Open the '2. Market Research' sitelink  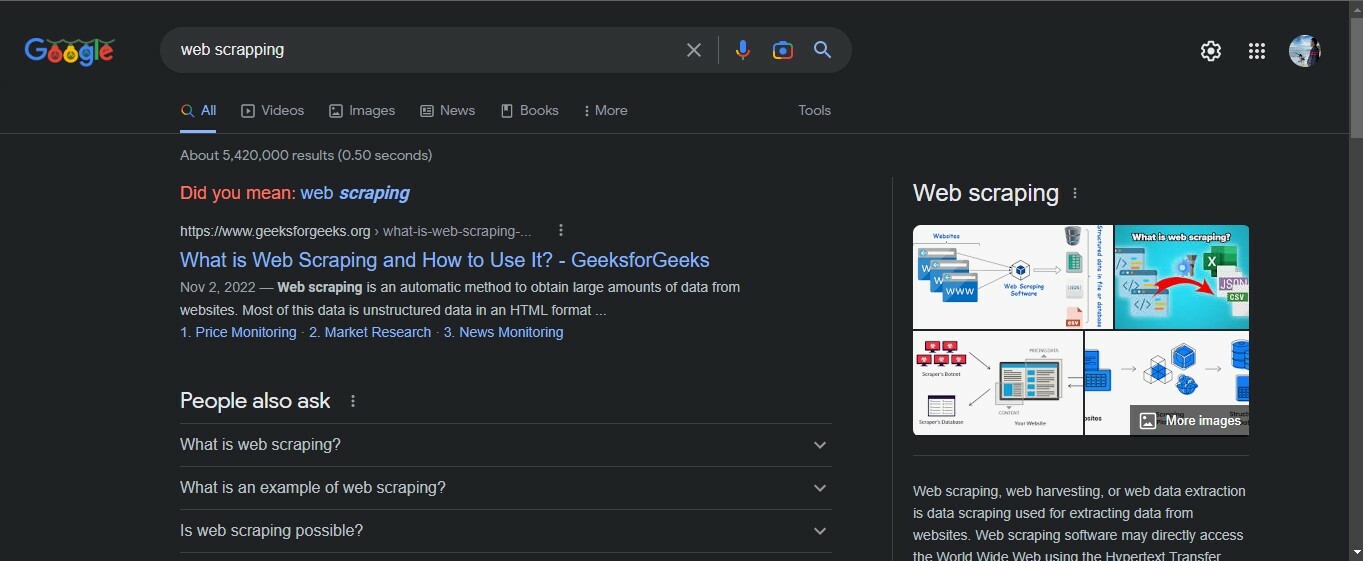(x=370, y=332)
